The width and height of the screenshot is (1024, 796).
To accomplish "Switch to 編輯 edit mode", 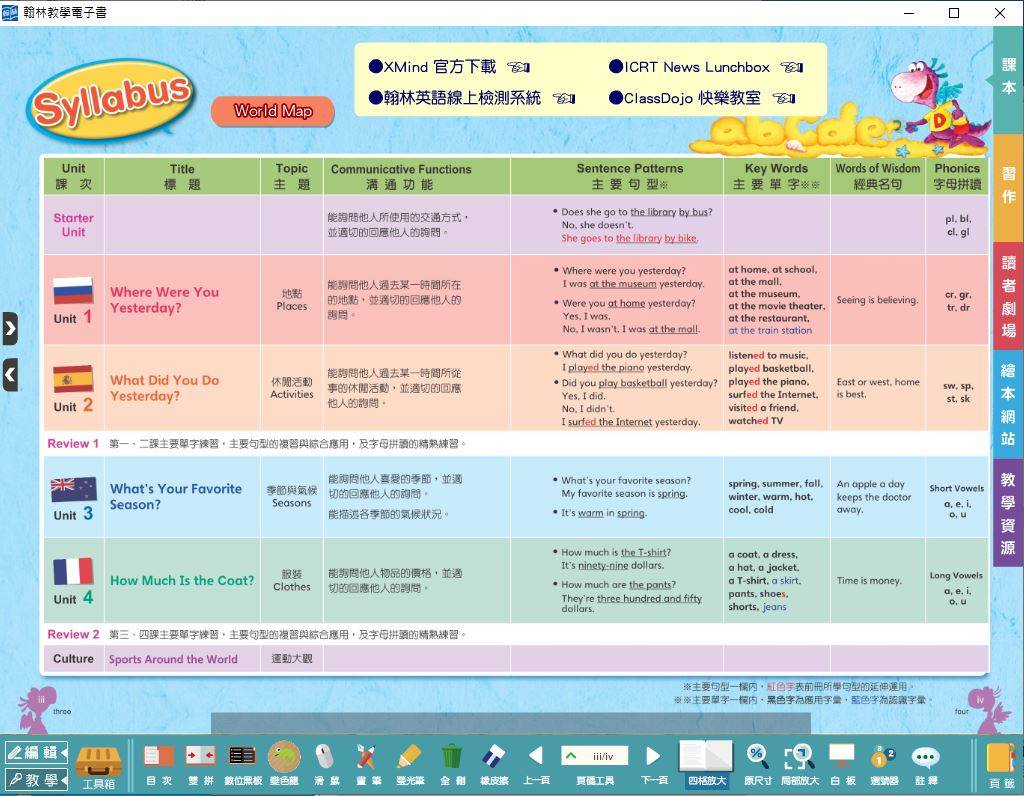I will point(37,752).
